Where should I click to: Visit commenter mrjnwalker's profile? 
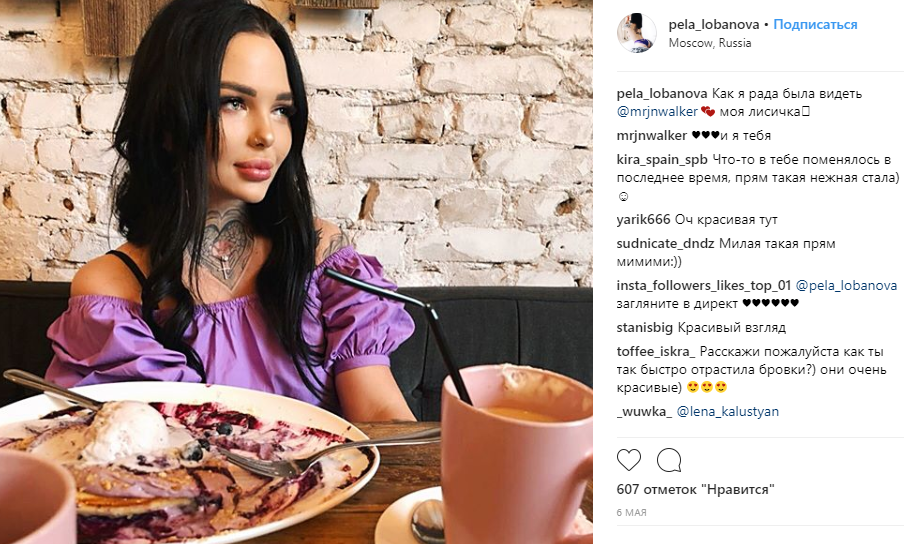pos(652,136)
